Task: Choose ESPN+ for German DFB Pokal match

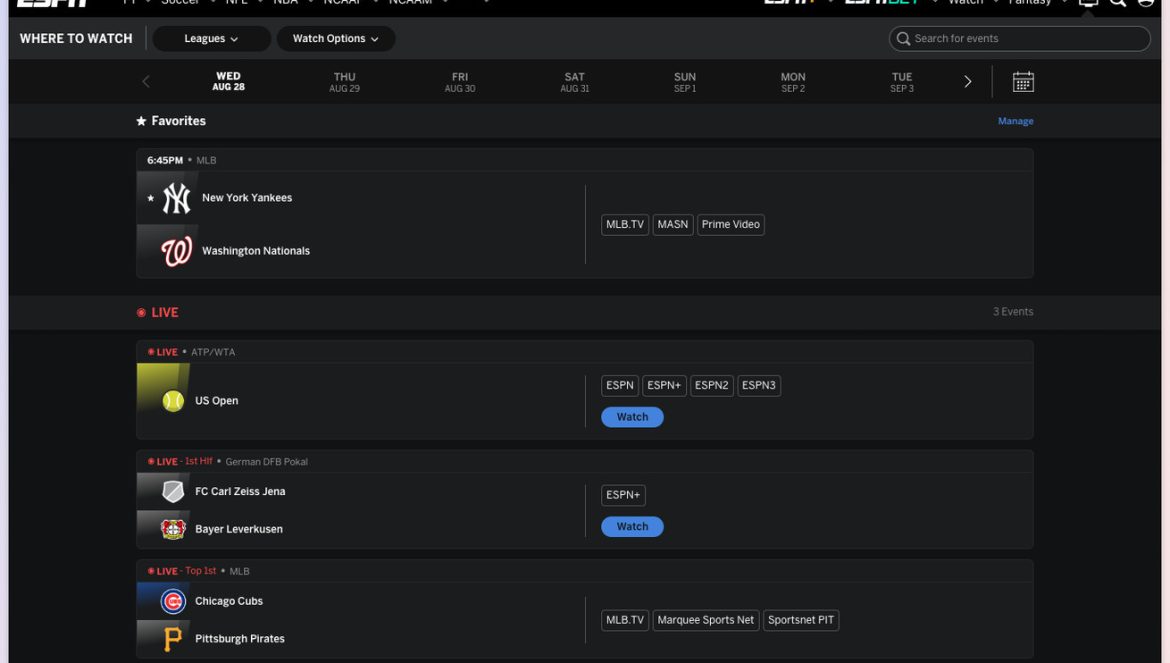Action: 623,495
